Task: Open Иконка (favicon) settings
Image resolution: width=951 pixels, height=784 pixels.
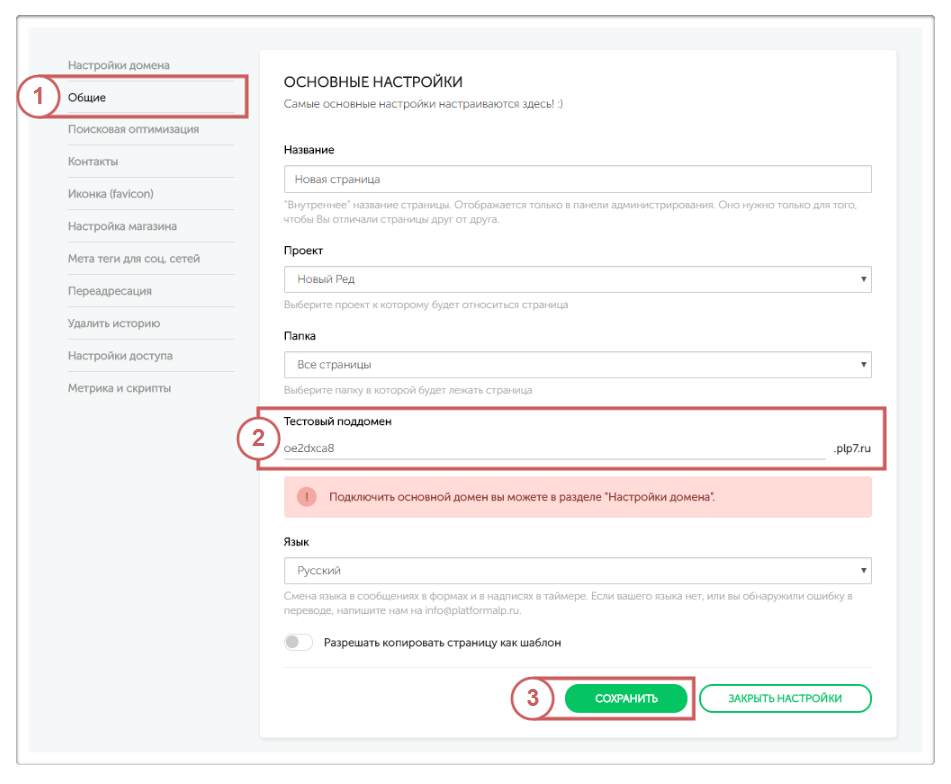Action: [111, 194]
